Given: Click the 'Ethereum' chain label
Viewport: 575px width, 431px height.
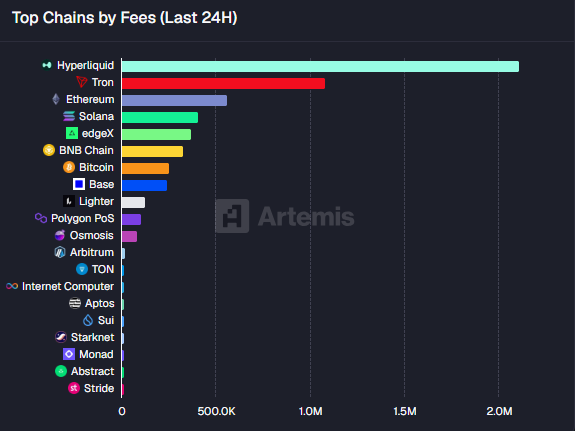Looking at the screenshot, I should (90, 99).
